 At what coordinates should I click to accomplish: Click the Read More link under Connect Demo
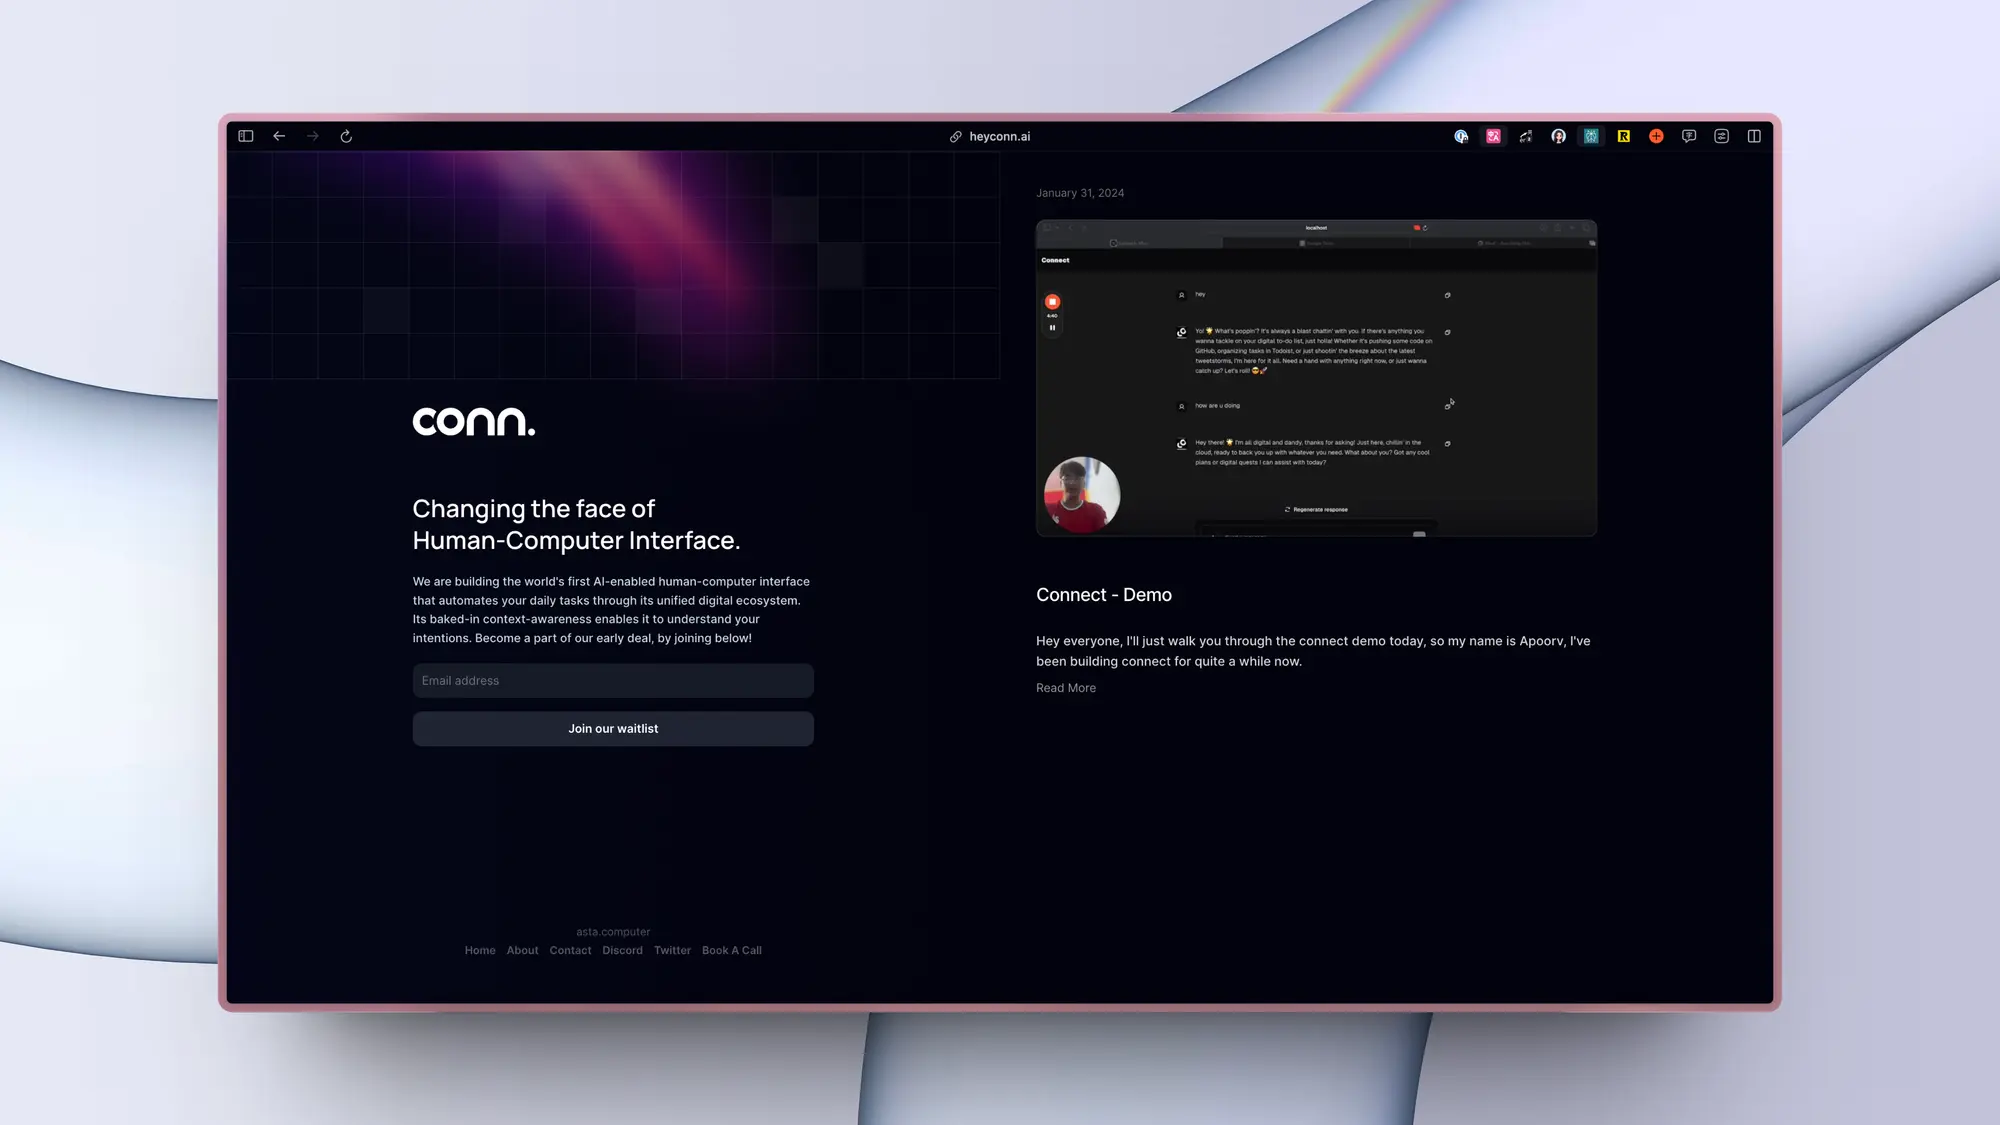(x=1066, y=687)
